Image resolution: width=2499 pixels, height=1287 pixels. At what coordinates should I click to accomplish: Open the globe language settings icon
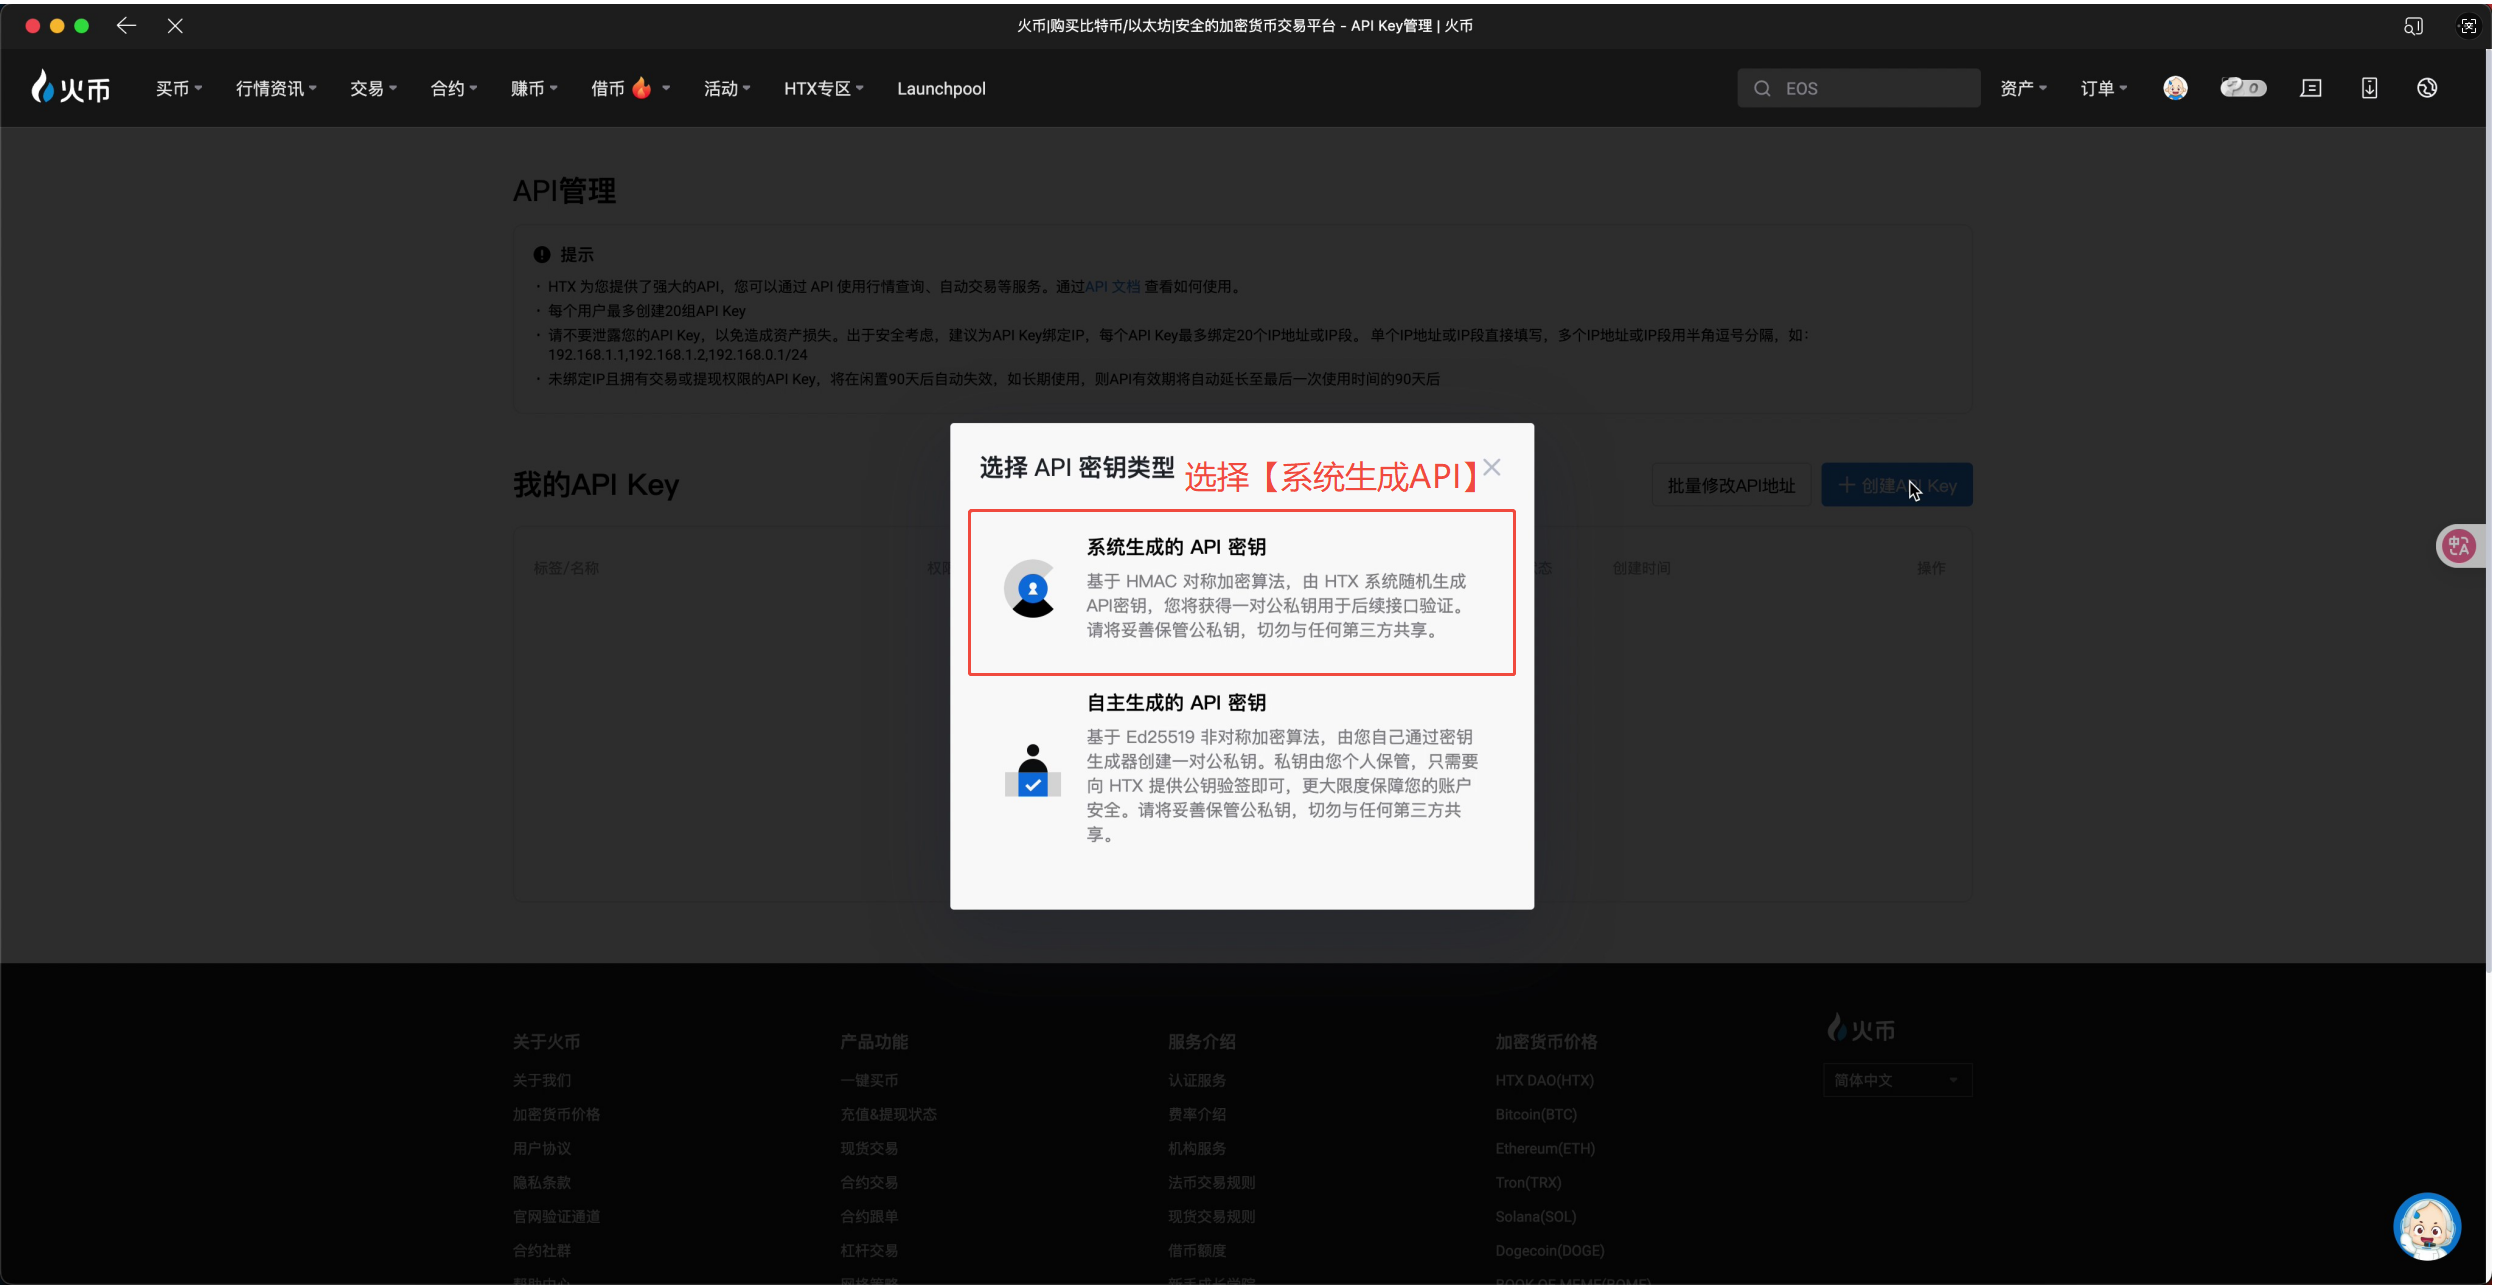tap(2427, 89)
